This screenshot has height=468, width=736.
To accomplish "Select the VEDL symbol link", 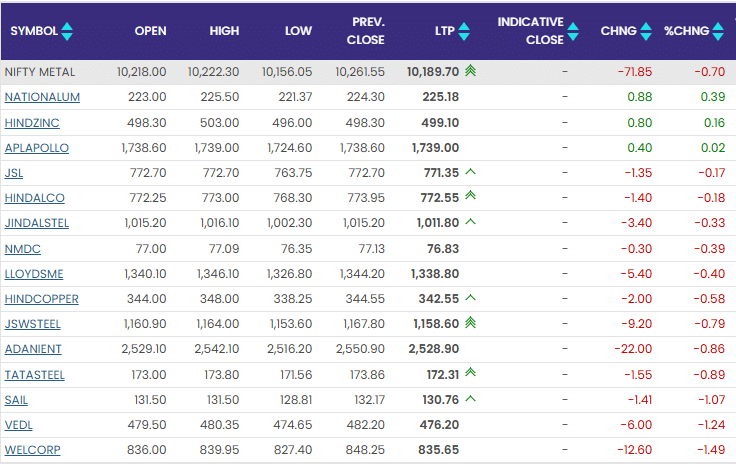I will [19, 424].
